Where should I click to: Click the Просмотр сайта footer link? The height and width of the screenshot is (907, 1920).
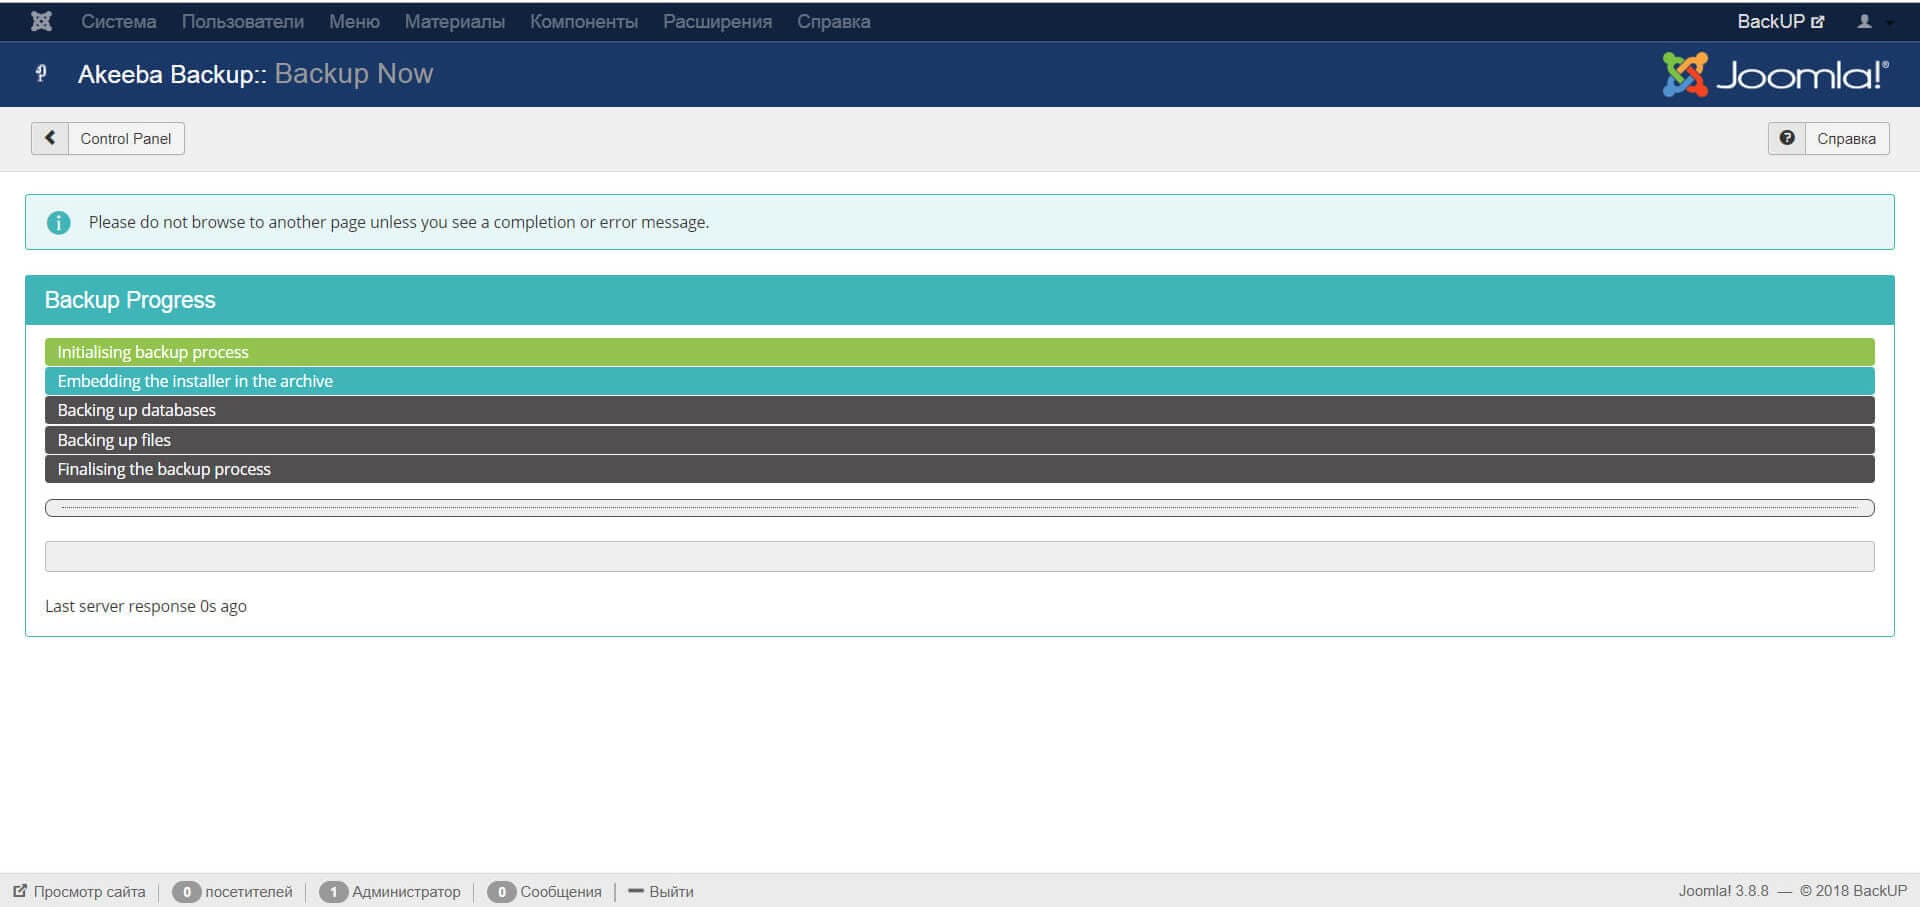pyautogui.click(x=80, y=891)
